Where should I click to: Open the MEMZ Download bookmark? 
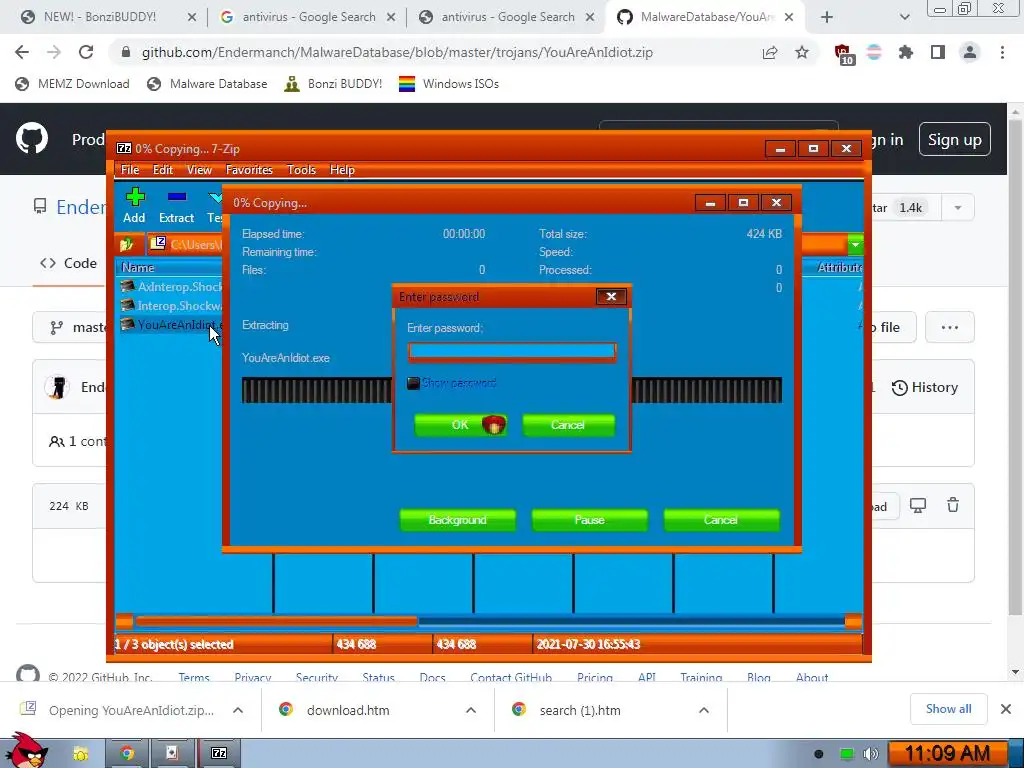(x=72, y=84)
